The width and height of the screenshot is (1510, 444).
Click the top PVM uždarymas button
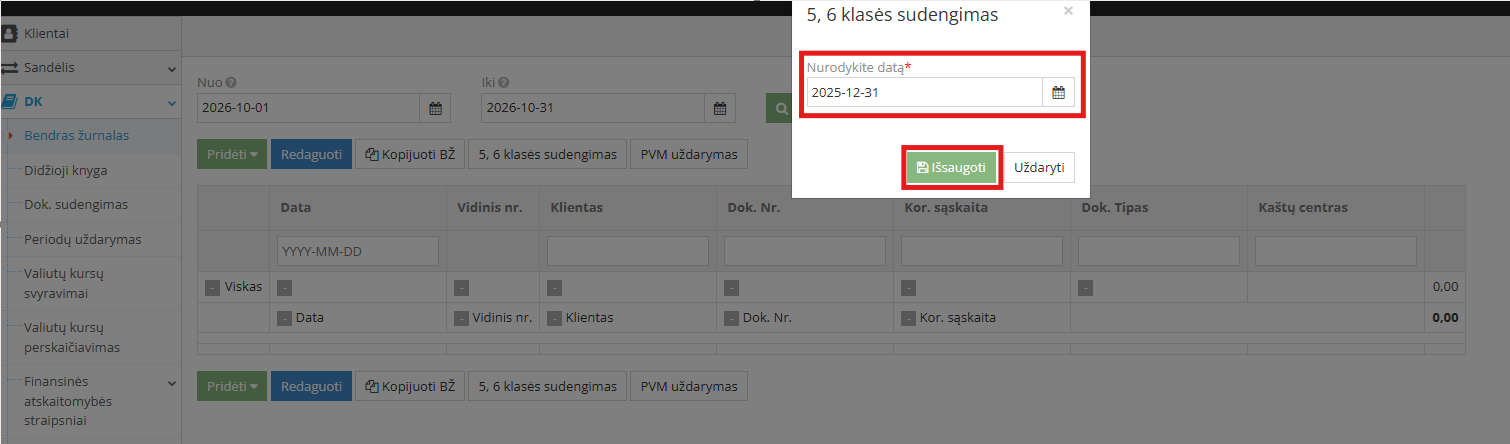689,154
